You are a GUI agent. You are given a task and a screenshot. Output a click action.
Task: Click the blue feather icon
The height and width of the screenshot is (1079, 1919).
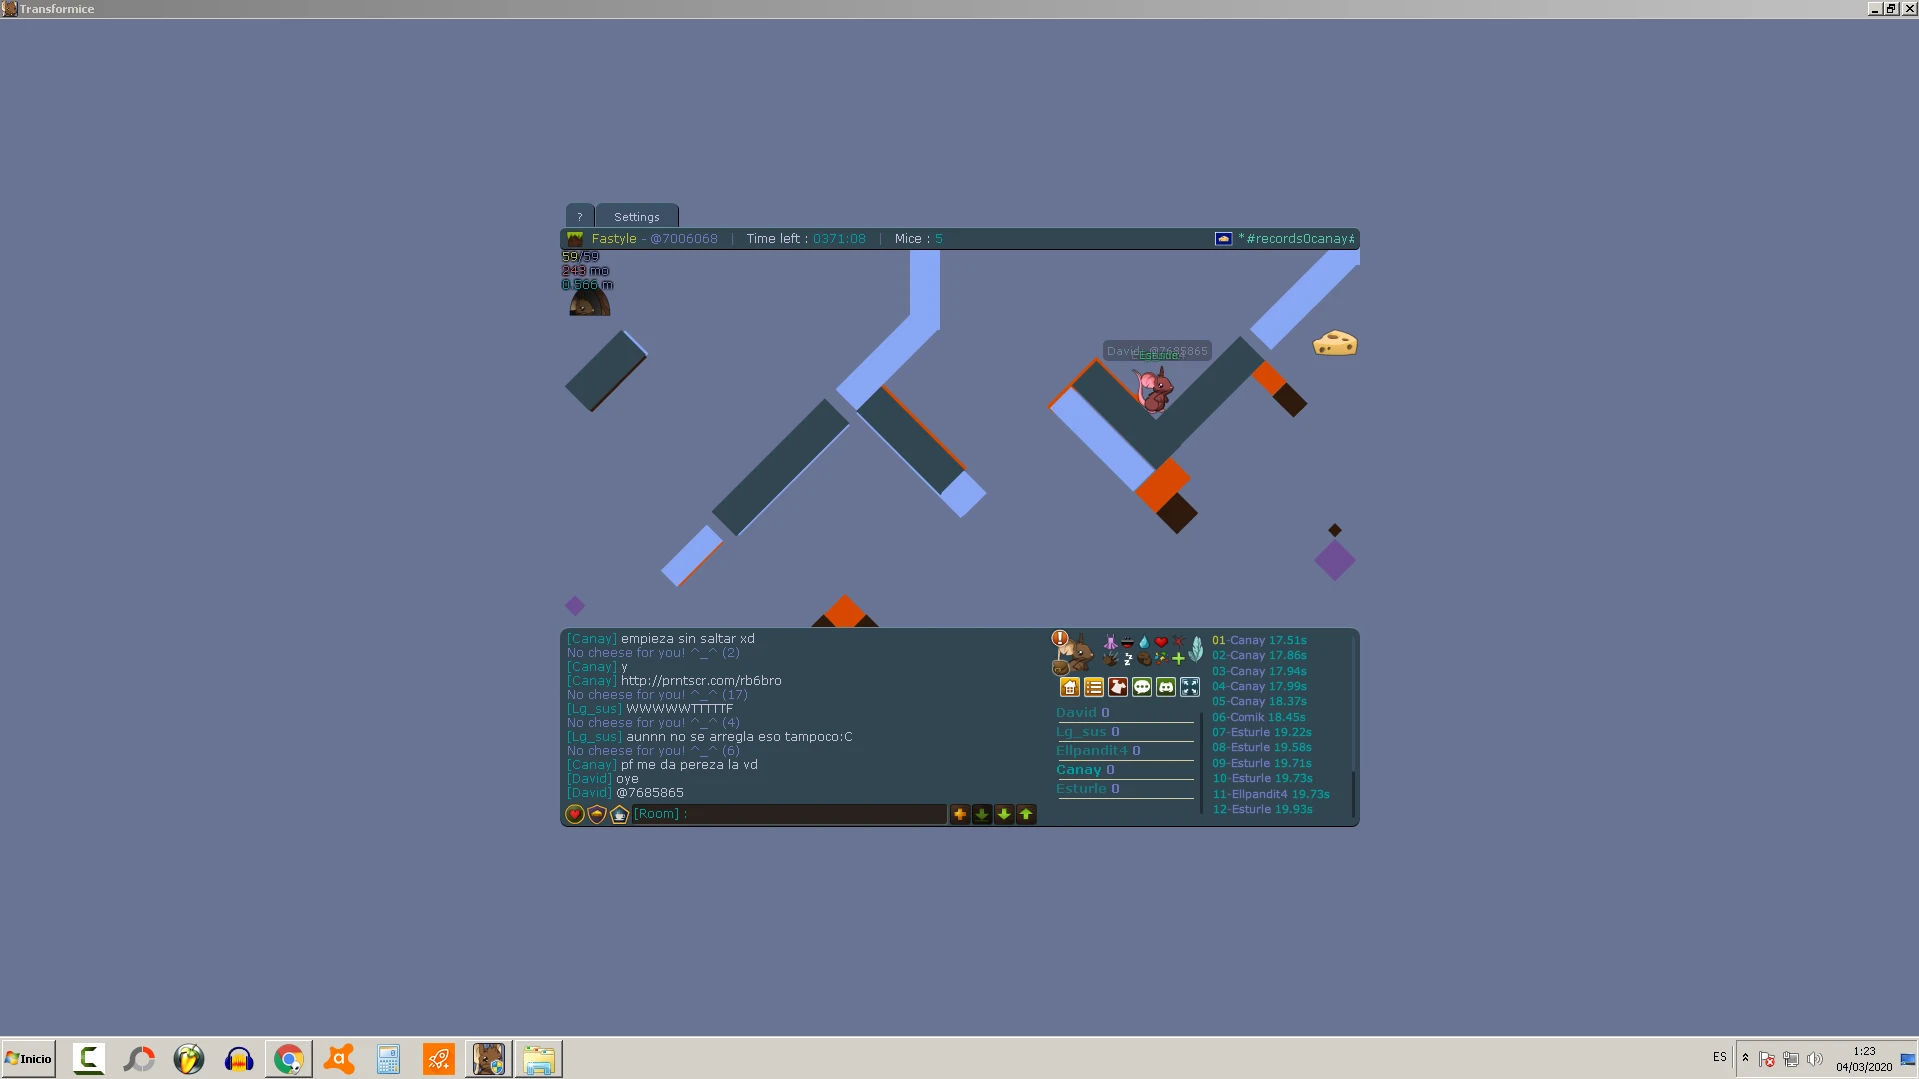(x=1196, y=649)
